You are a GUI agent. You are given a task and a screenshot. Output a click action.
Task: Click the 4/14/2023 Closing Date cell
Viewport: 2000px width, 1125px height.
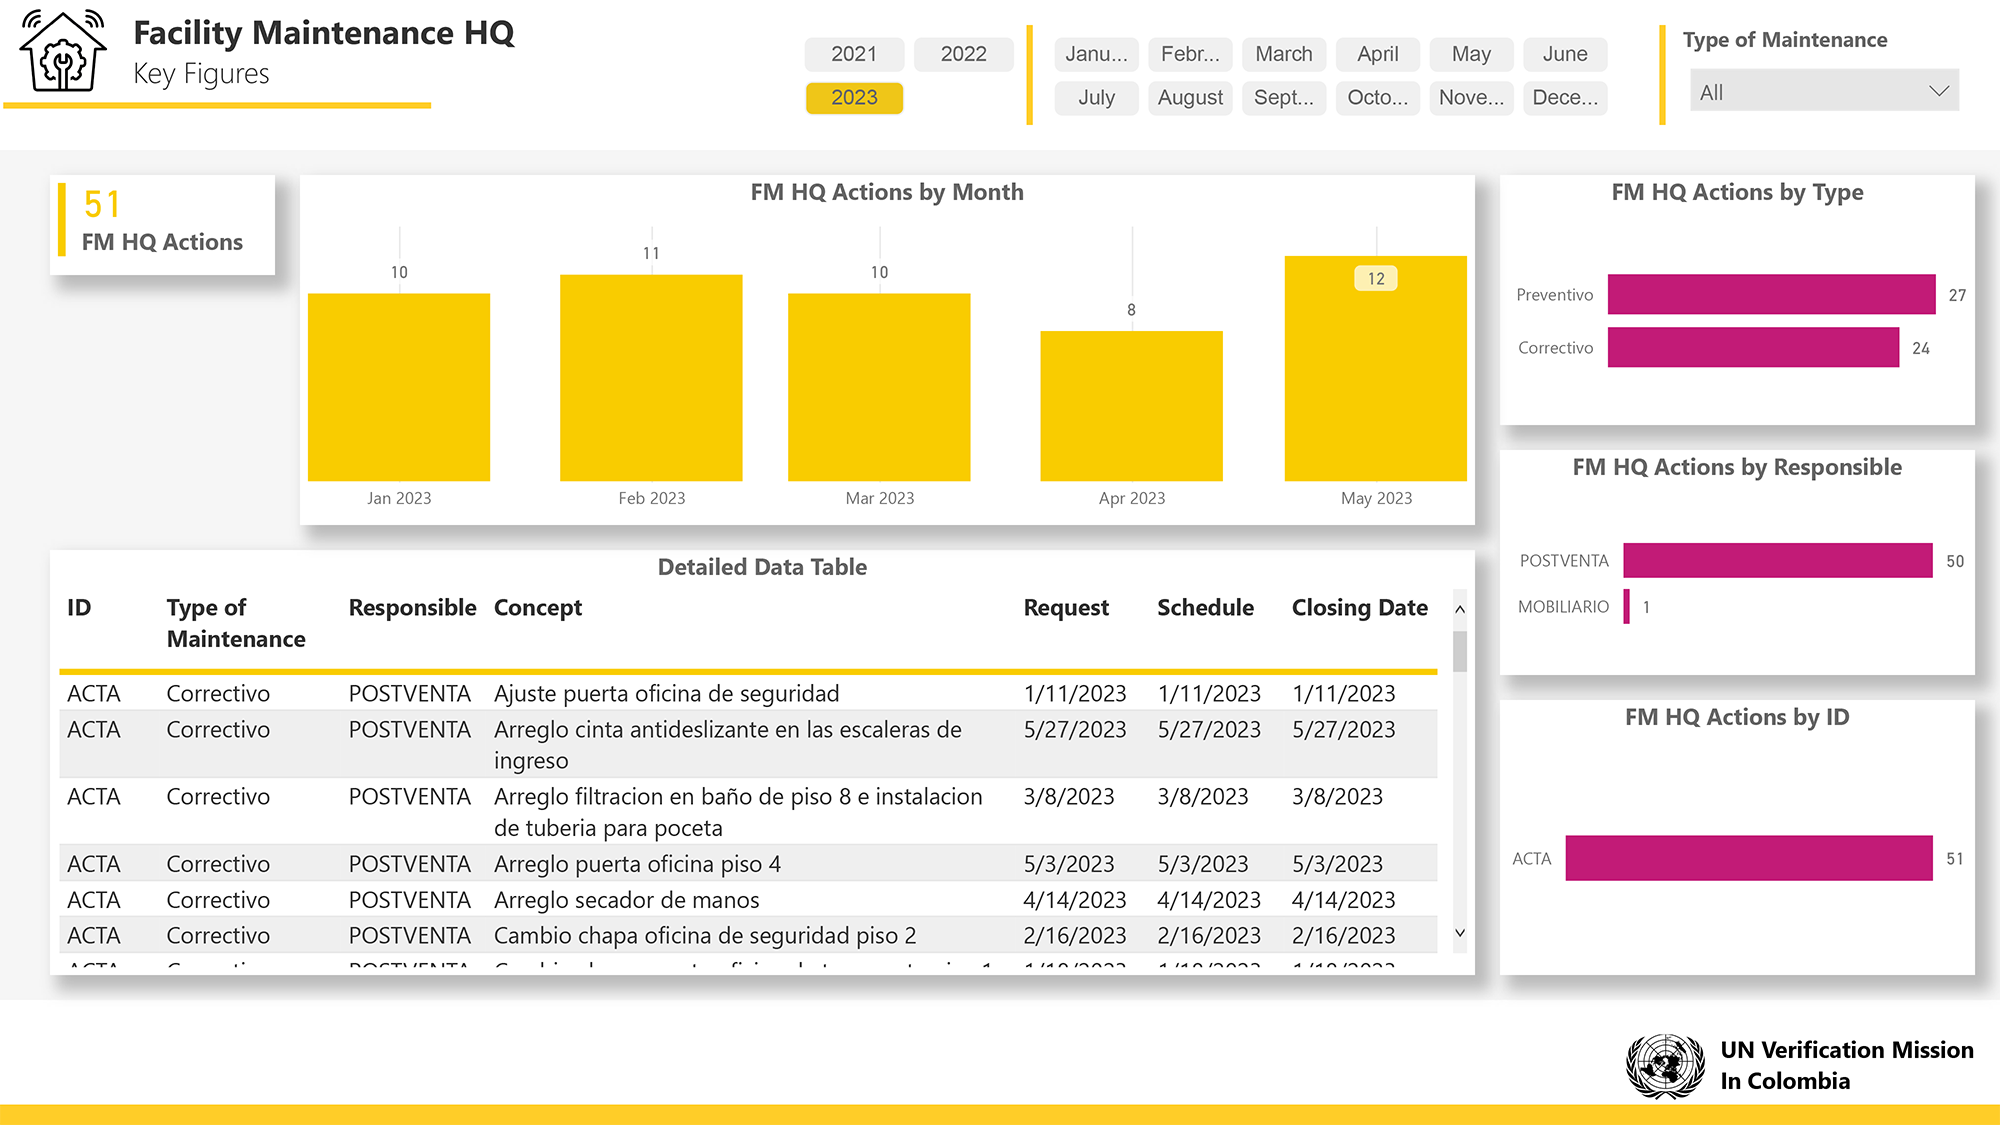[1343, 900]
